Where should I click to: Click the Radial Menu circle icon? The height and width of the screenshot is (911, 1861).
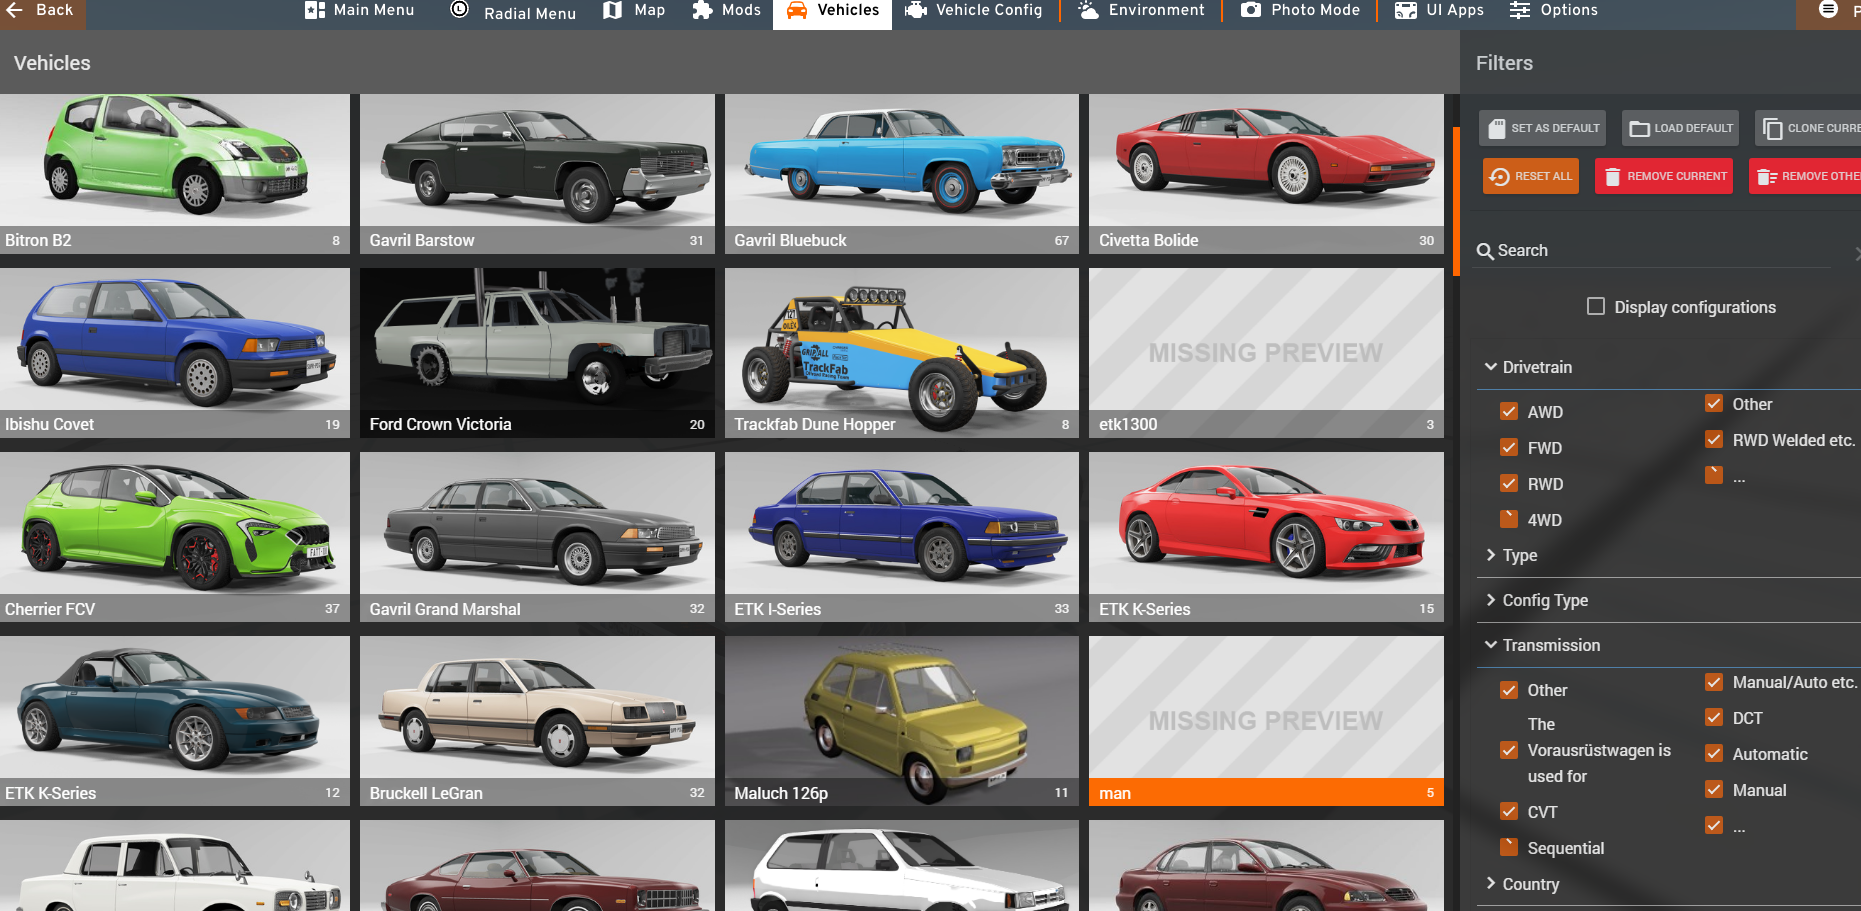coord(459,9)
